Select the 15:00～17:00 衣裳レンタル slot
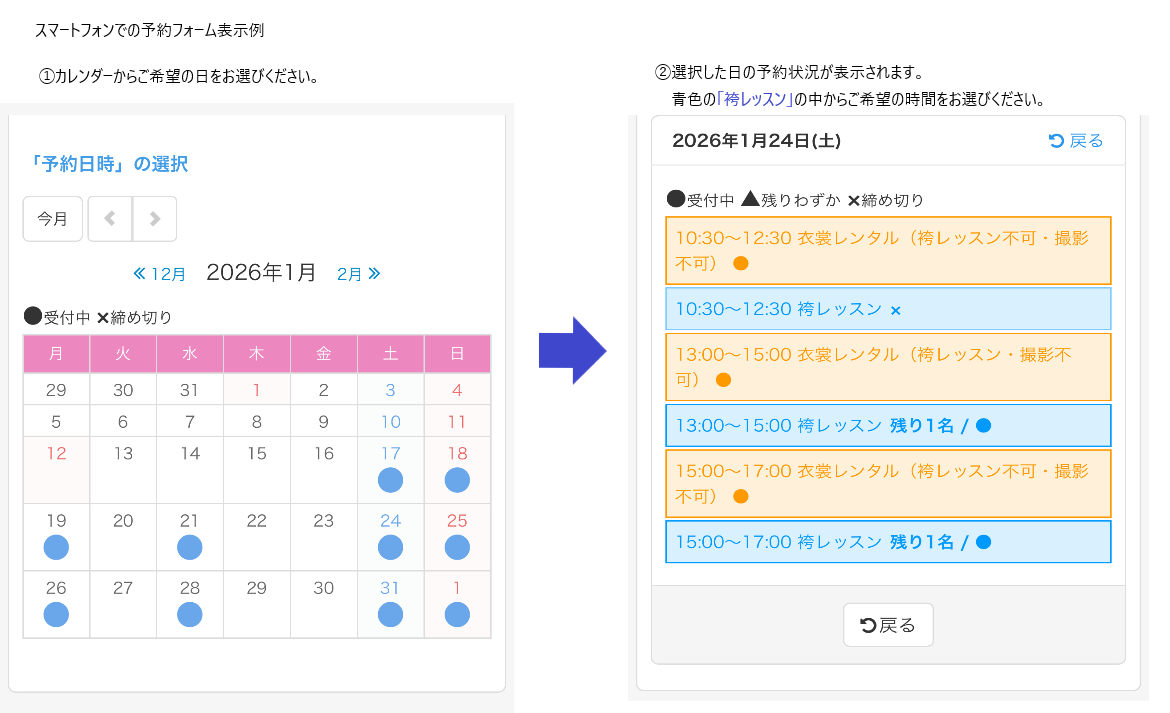 (x=888, y=484)
